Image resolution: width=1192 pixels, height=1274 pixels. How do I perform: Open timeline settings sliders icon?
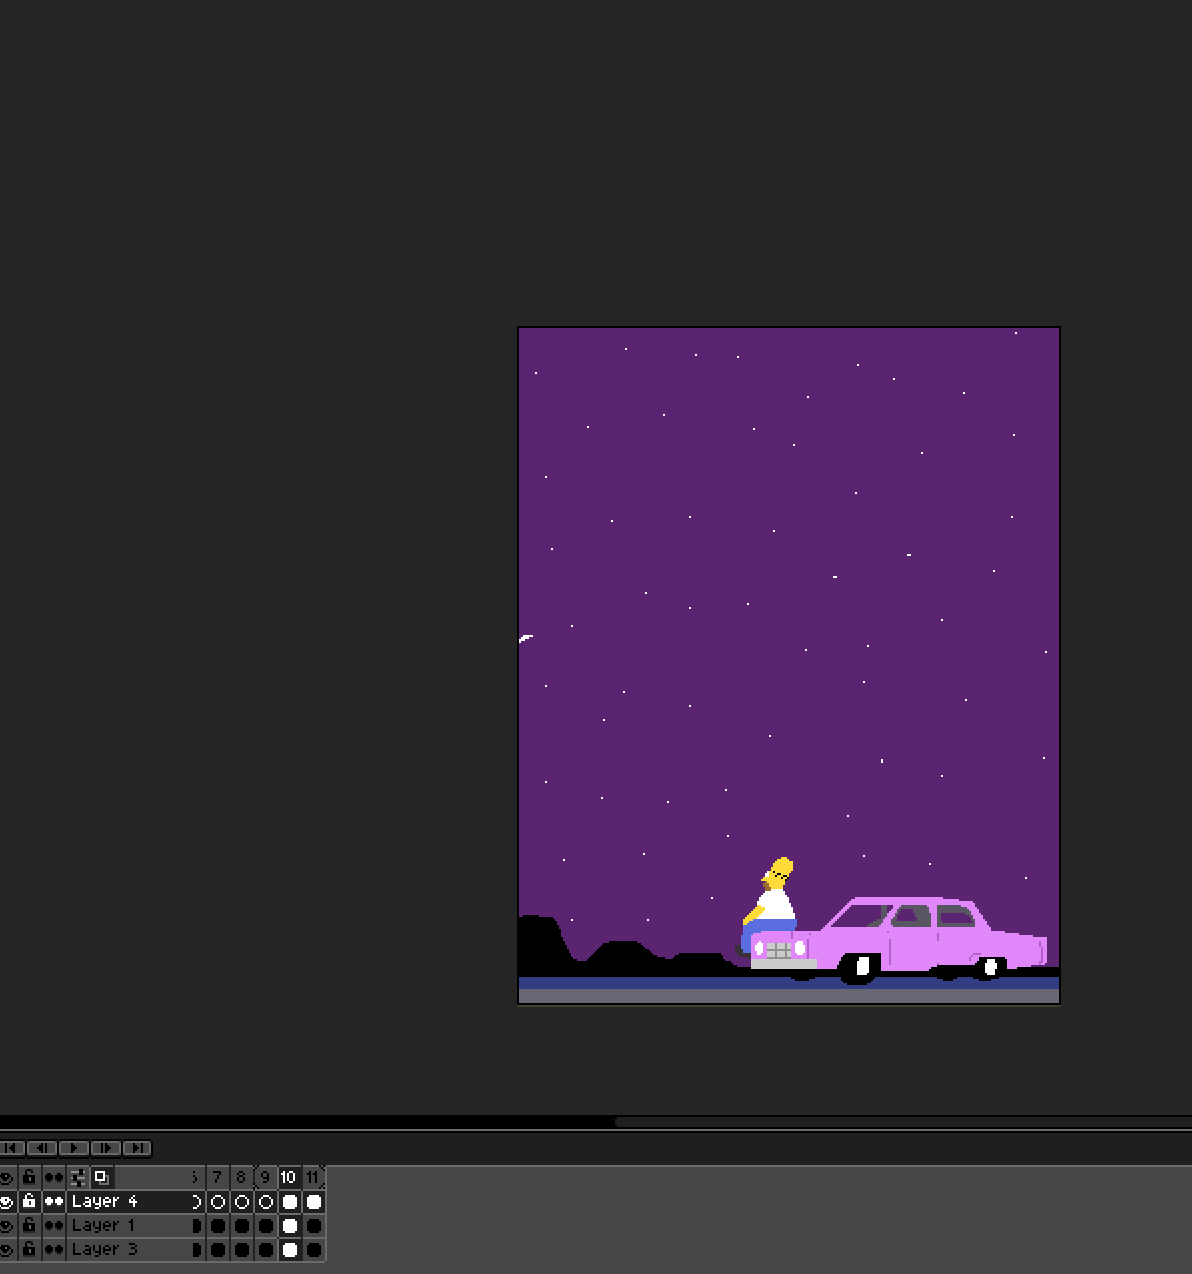78,1177
